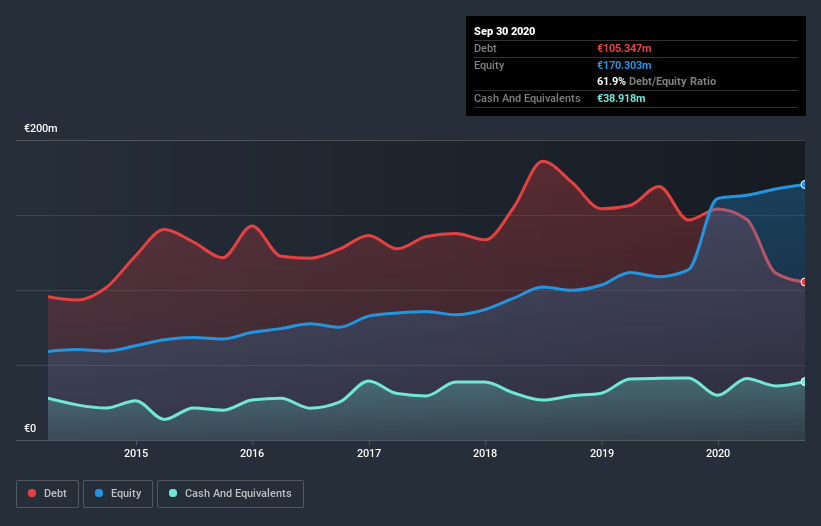The image size is (821, 526).
Task: Click the Sep 30 2020 tooltip date
Action: coord(504,31)
